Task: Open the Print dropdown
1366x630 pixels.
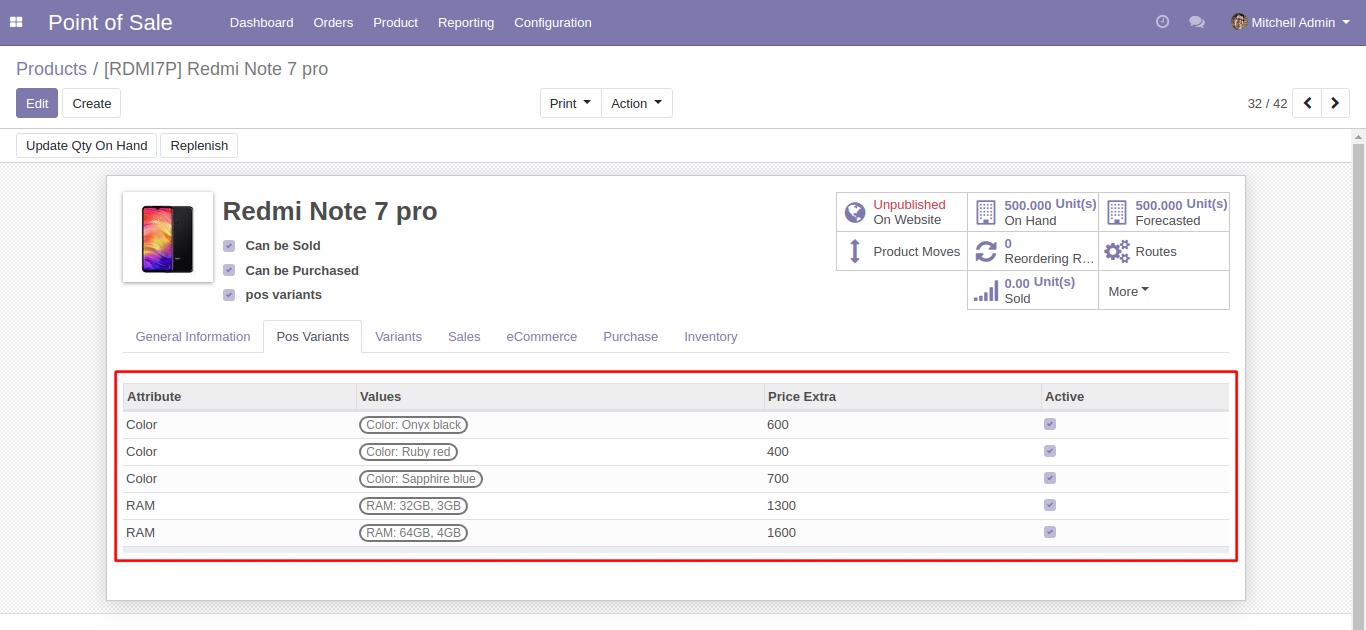Action: (571, 103)
